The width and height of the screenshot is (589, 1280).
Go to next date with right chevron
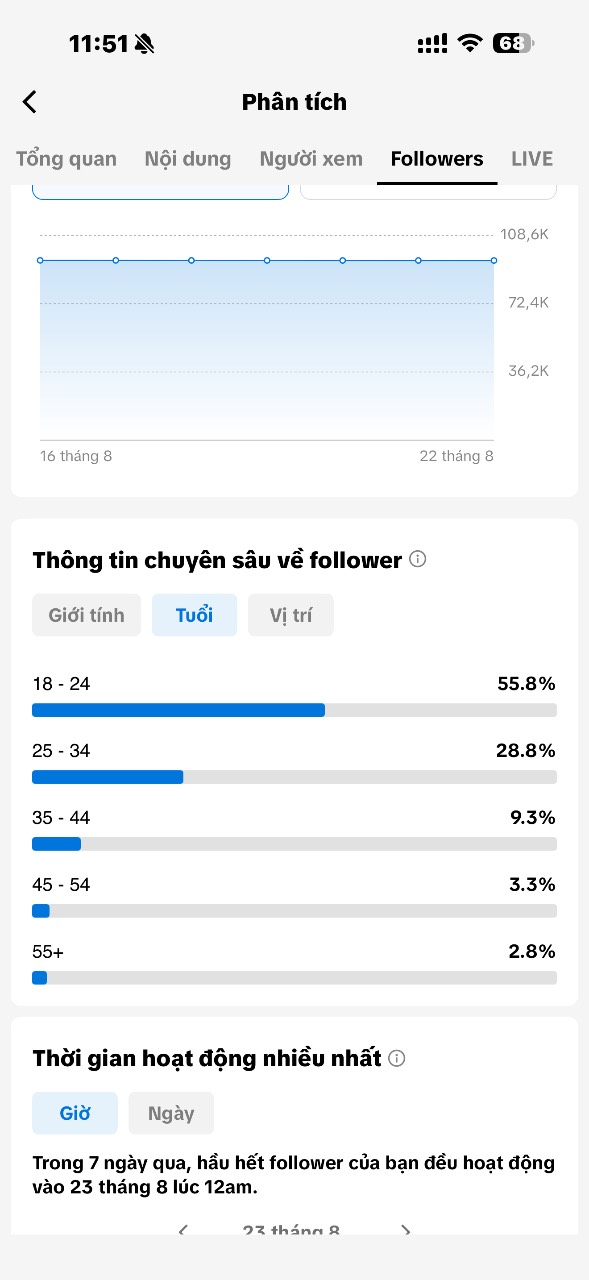(x=405, y=1231)
